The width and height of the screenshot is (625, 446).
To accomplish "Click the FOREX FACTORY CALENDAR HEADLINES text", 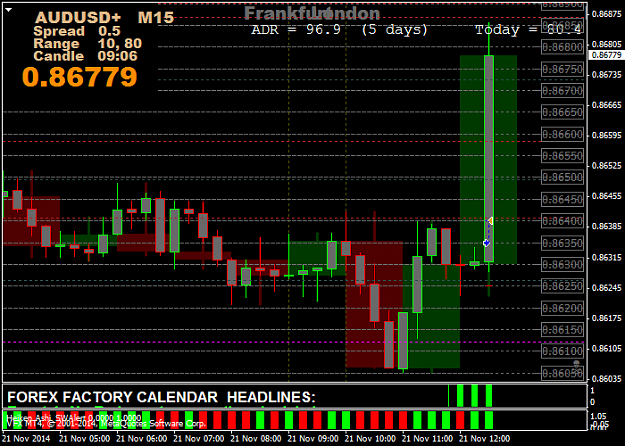I will click(x=161, y=397).
